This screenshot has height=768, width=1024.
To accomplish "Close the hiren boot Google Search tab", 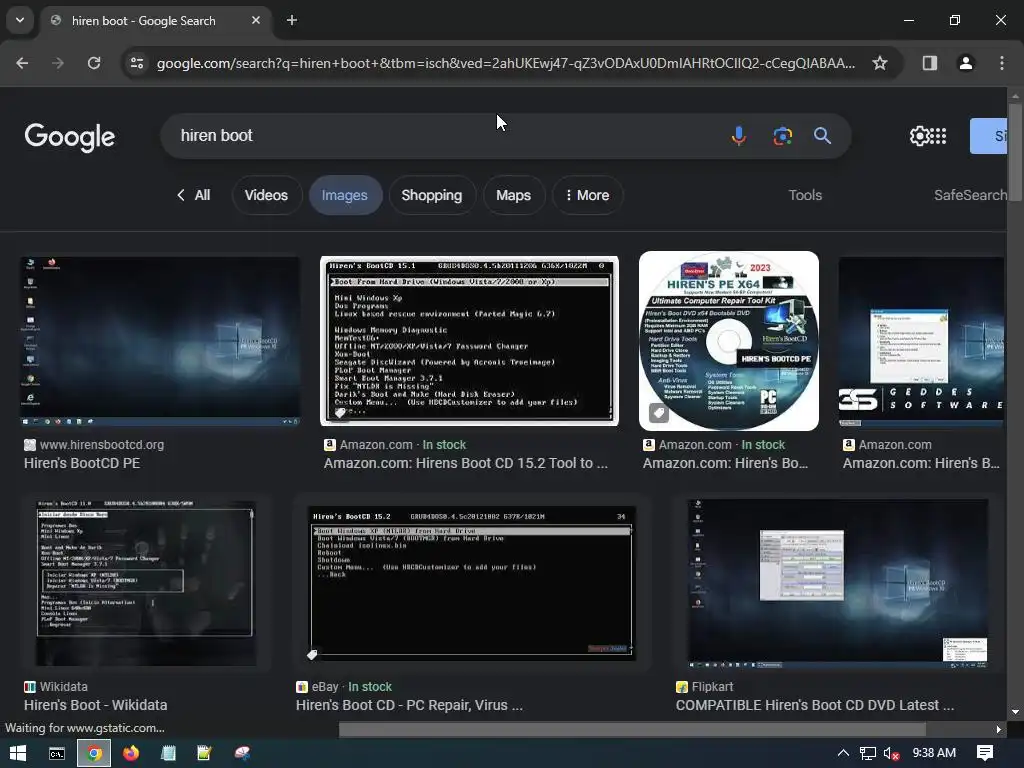I will 256,20.
